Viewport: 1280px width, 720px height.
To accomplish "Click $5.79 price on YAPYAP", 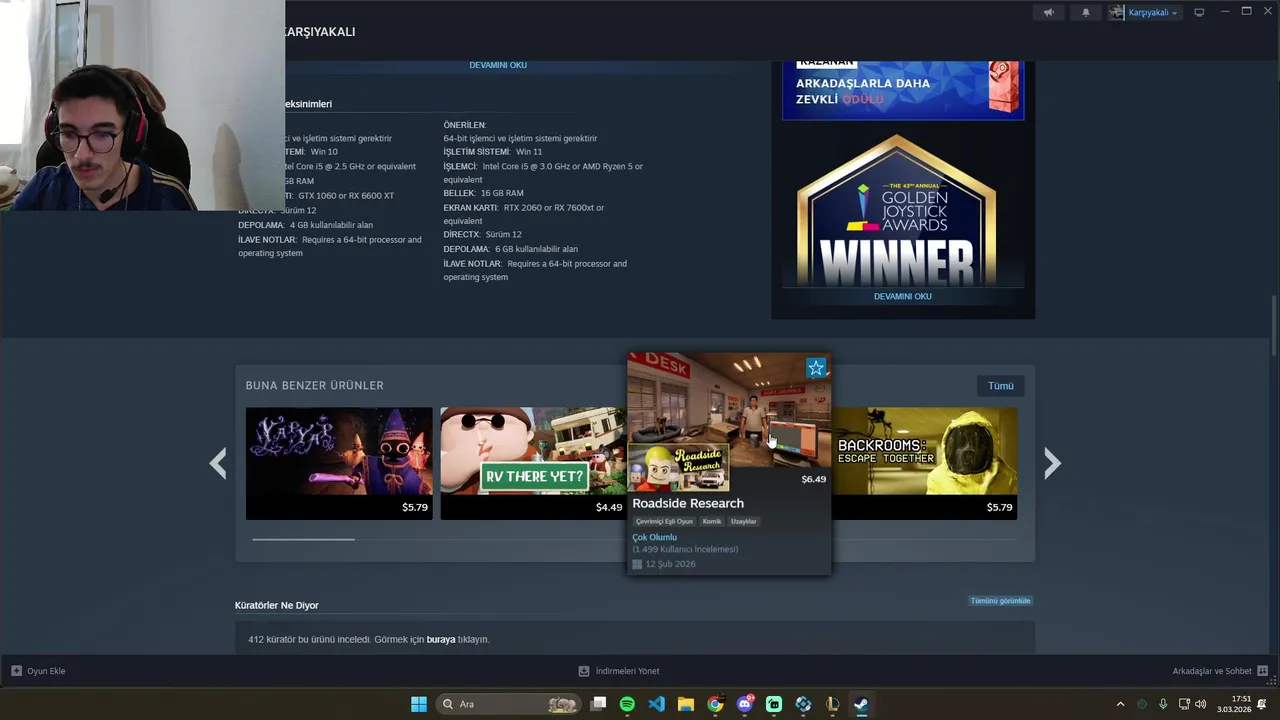I will pyautogui.click(x=414, y=507).
